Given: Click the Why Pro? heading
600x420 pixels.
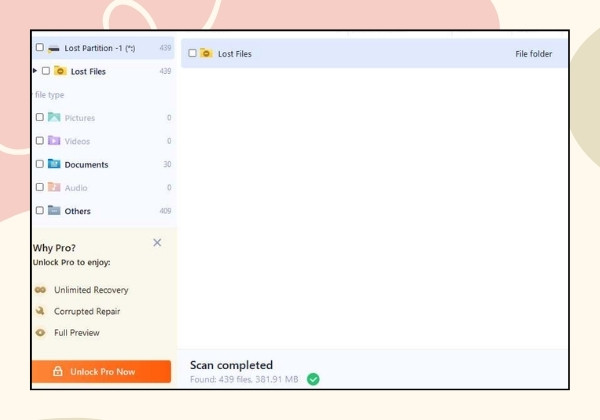Looking at the screenshot, I should coord(54,248).
